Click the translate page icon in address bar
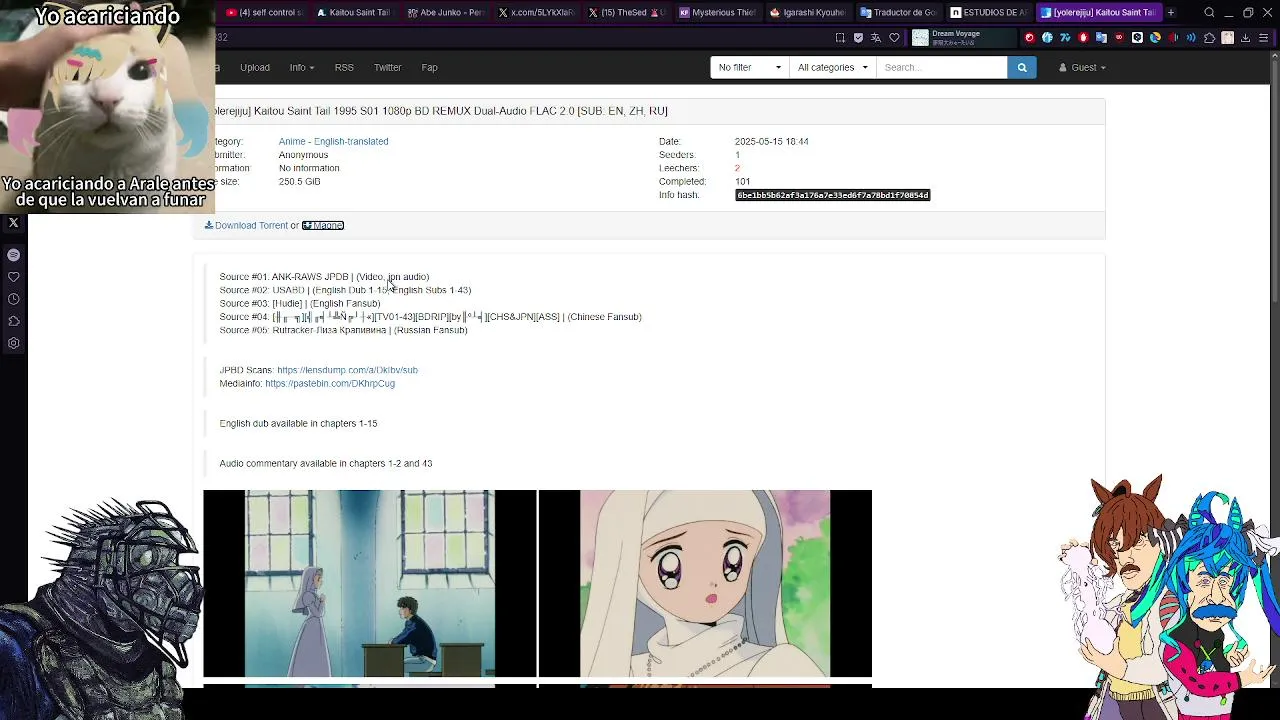Image resolution: width=1280 pixels, height=720 pixels. [876, 38]
